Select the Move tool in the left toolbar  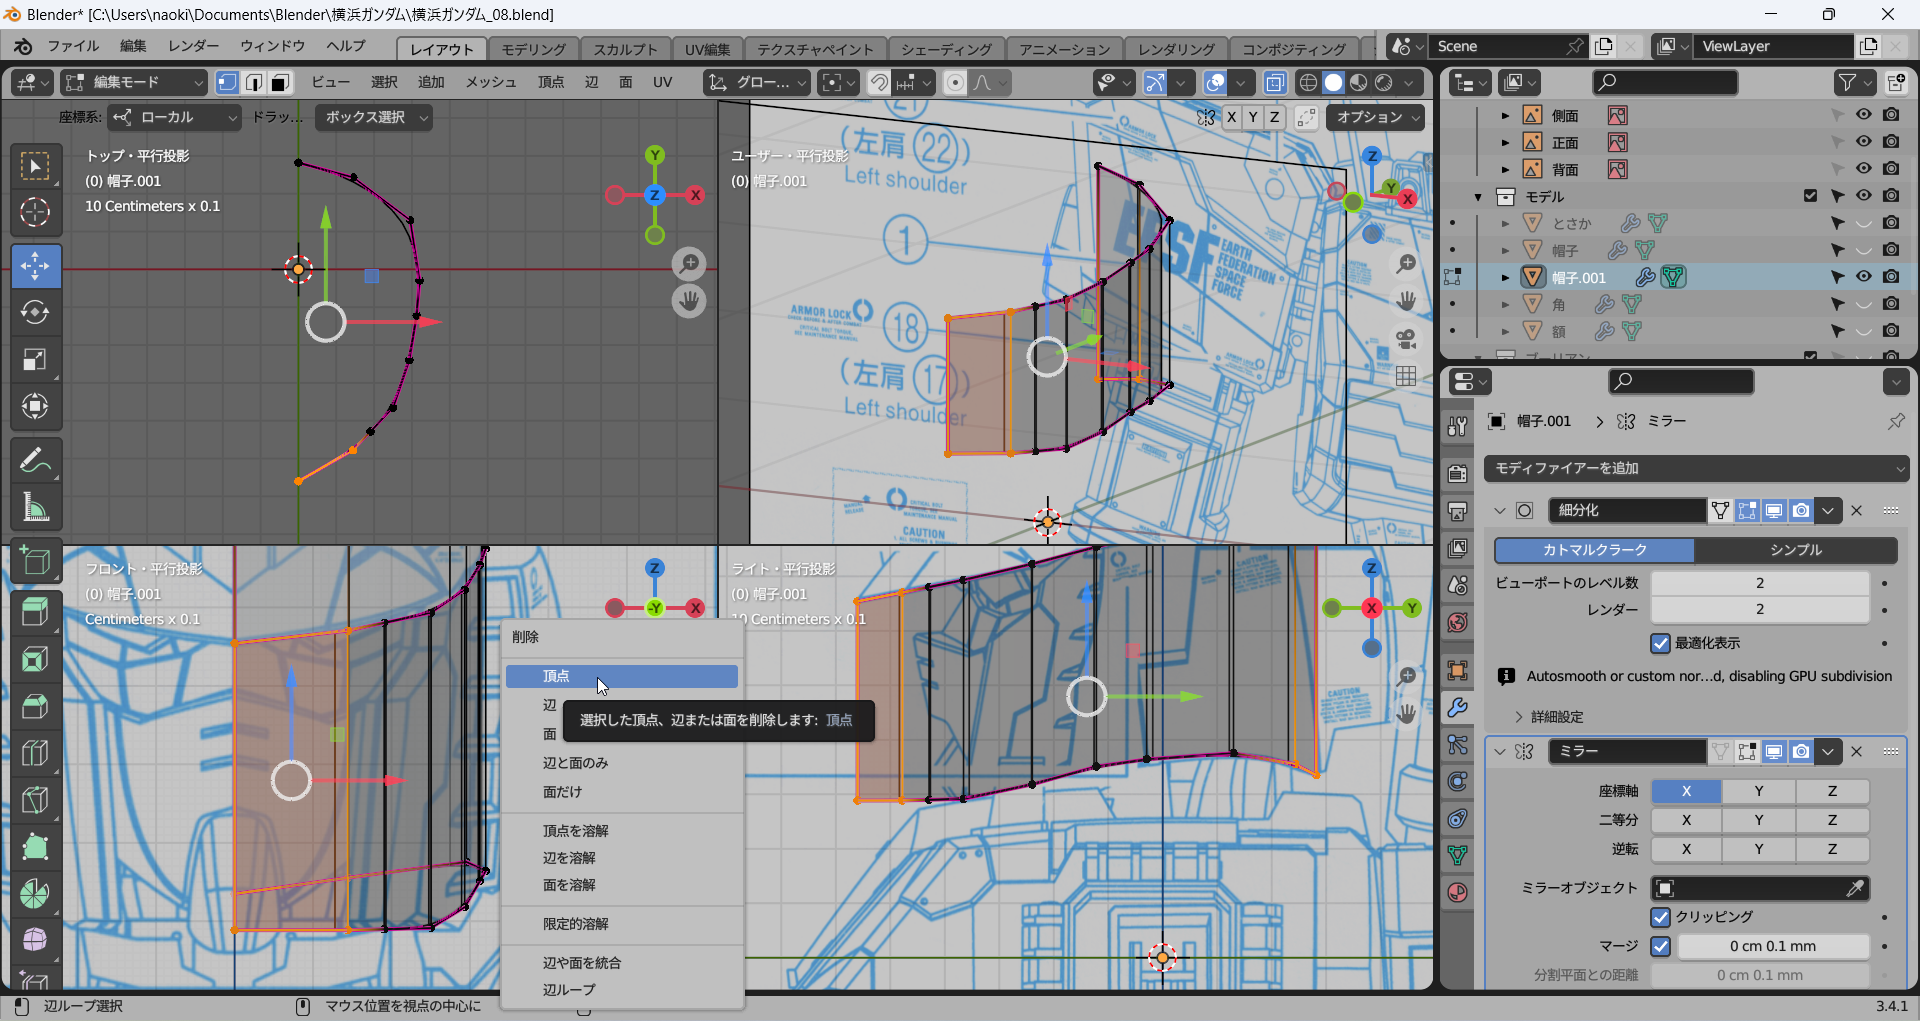[35, 266]
